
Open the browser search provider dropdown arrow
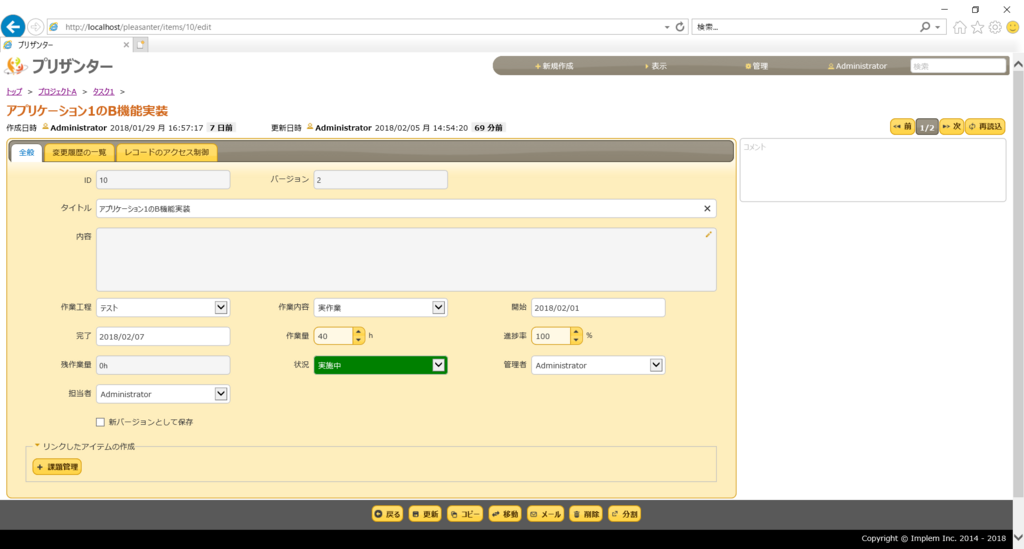tap(938, 27)
